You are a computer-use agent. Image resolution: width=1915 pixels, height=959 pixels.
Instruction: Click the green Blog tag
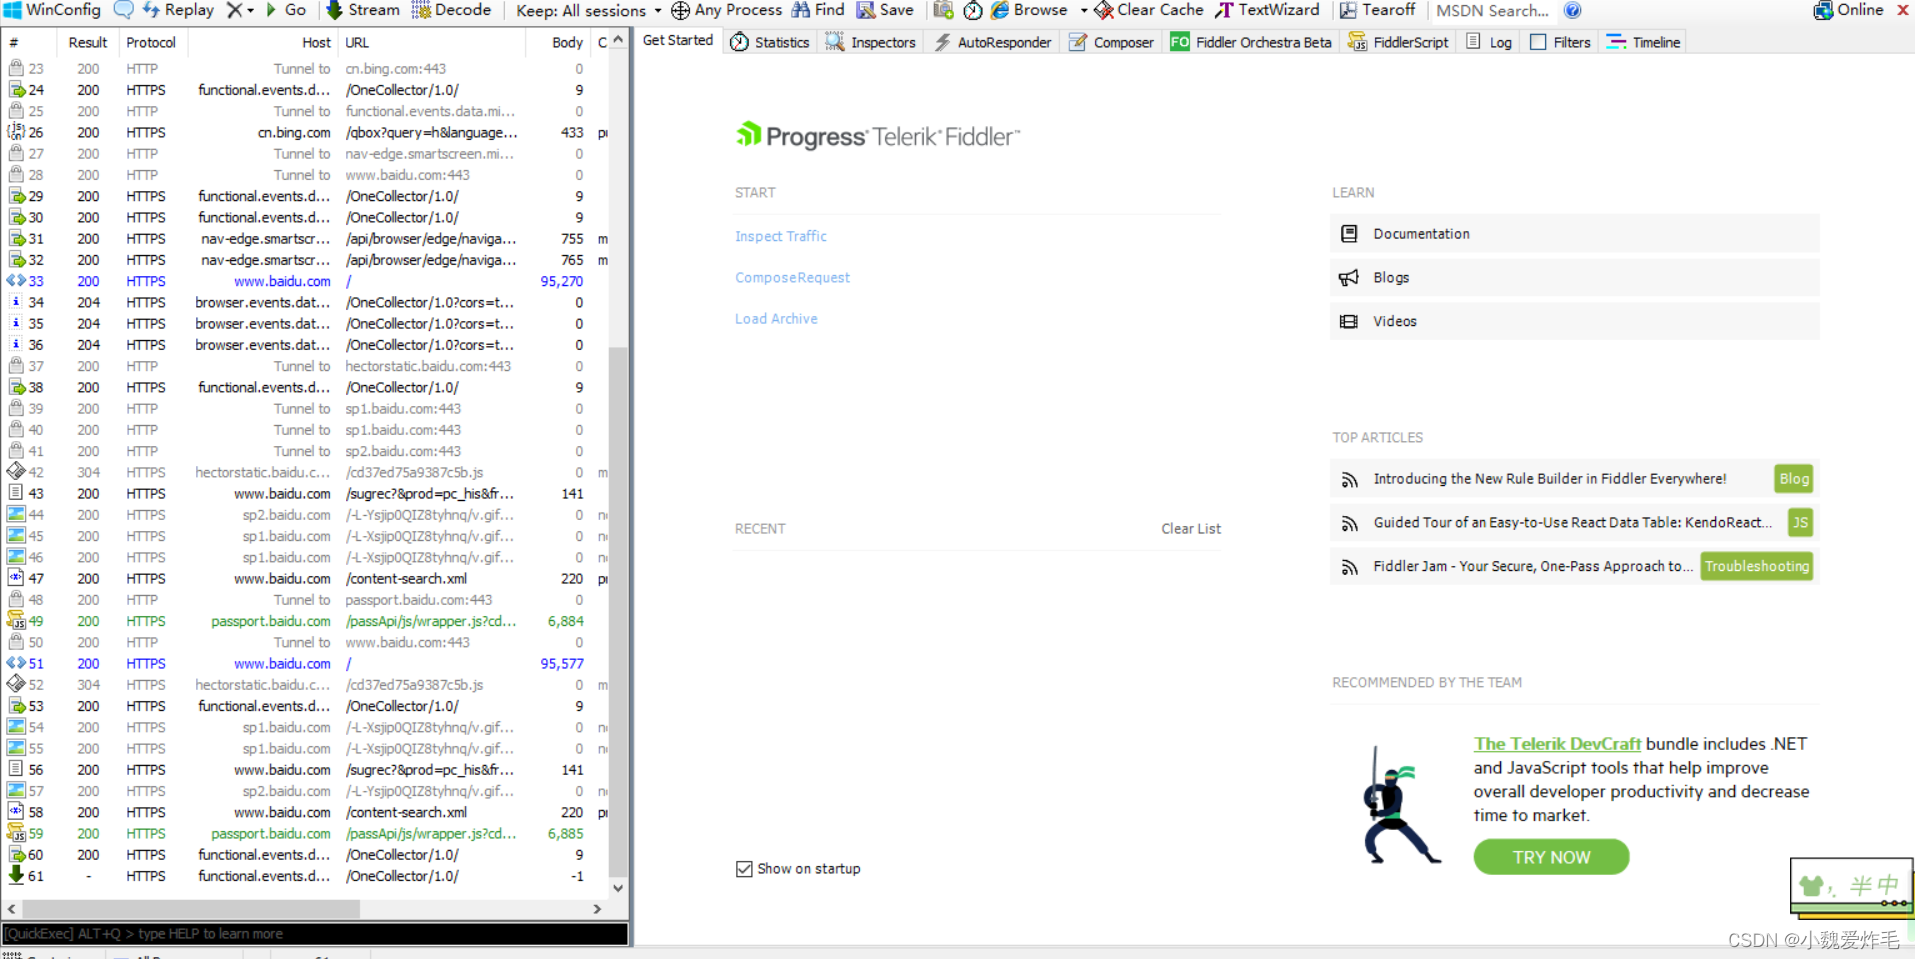[x=1793, y=478]
